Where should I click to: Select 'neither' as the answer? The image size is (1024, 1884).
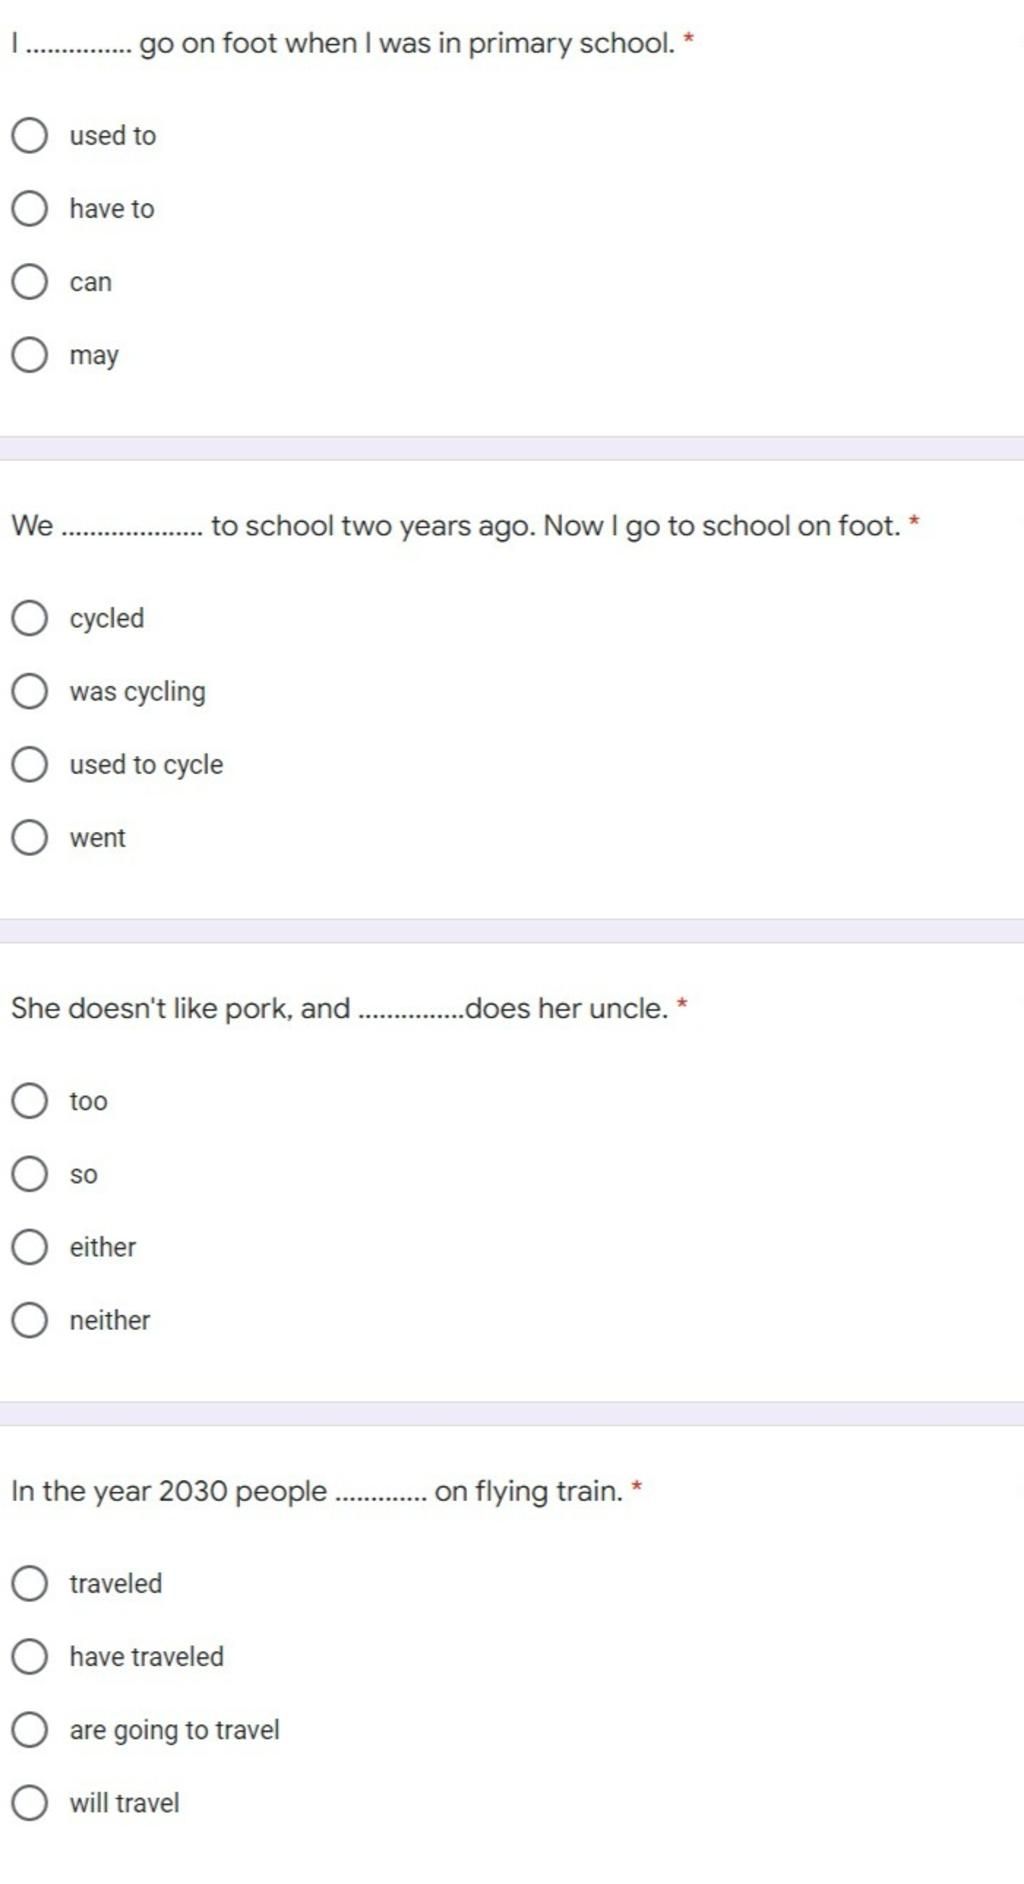pyautogui.click(x=30, y=1320)
